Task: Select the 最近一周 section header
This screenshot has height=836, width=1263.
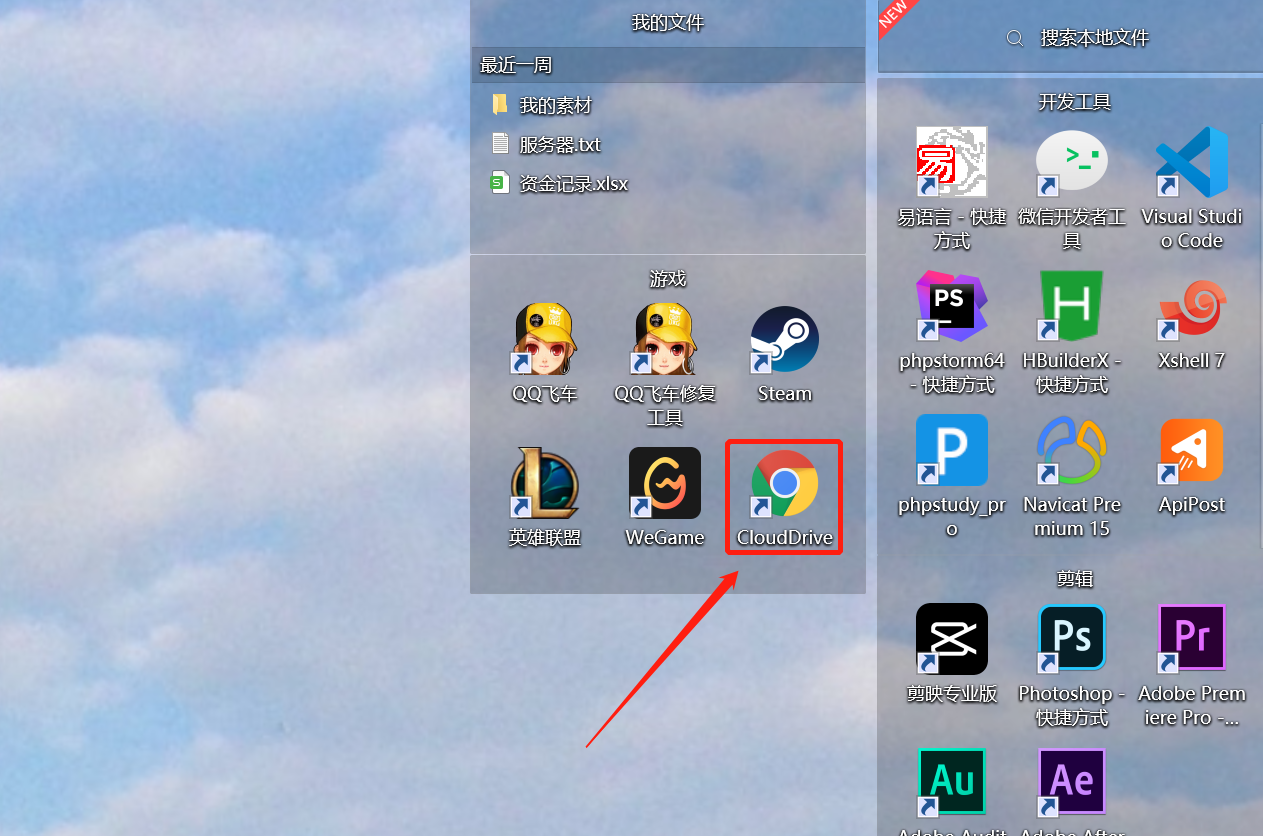Action: tap(668, 65)
